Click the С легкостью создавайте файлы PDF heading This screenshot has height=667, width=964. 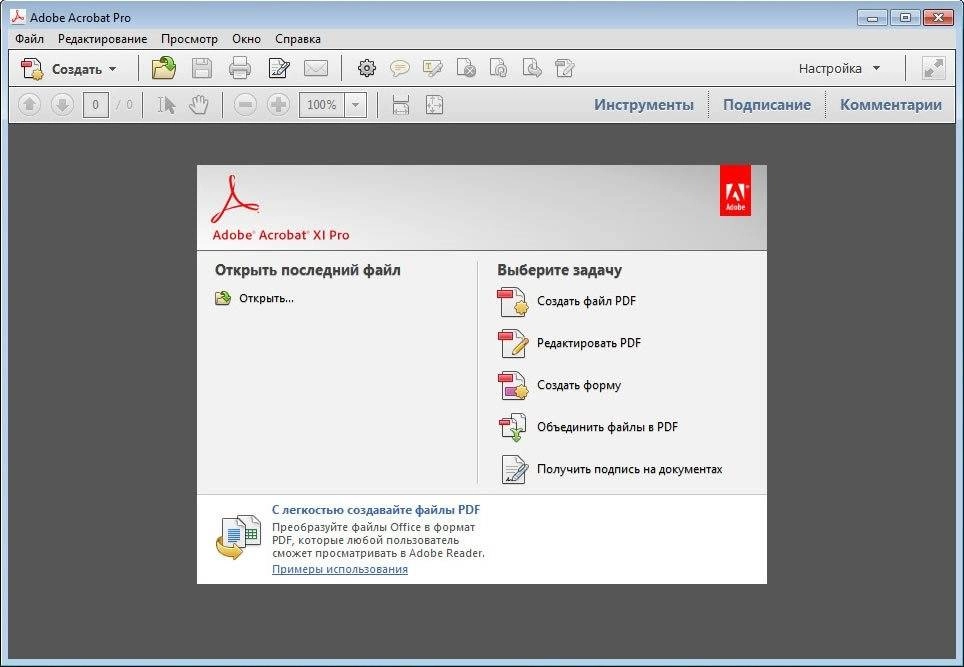click(x=376, y=510)
